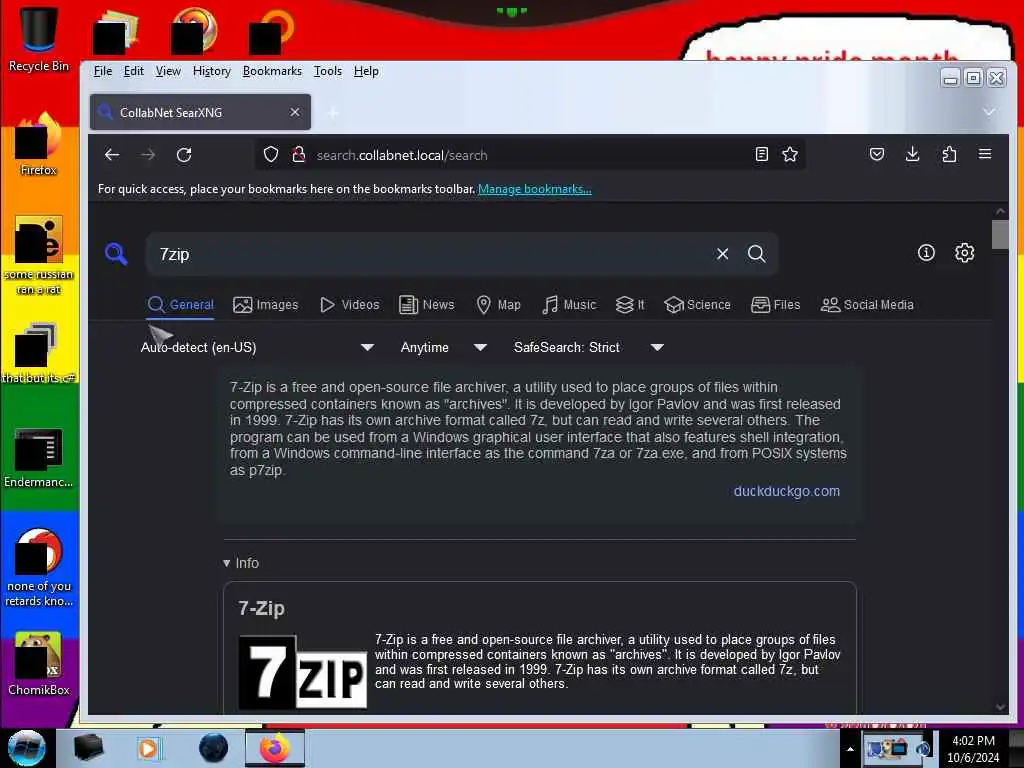Click the connection security padlock icon
The image size is (1024, 768).
tap(298, 155)
